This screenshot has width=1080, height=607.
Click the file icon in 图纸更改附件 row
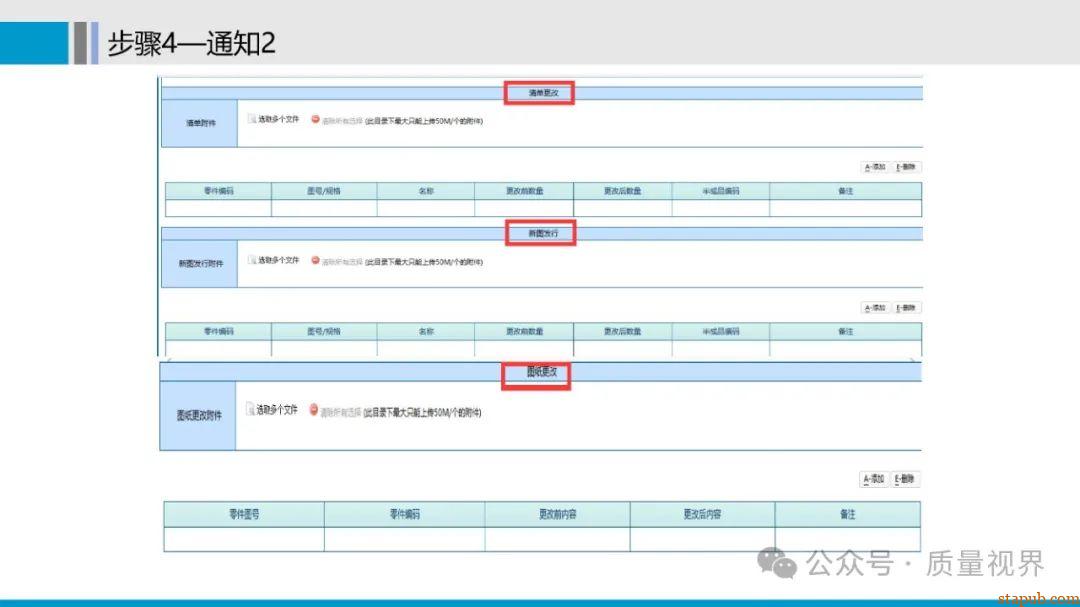[250, 410]
